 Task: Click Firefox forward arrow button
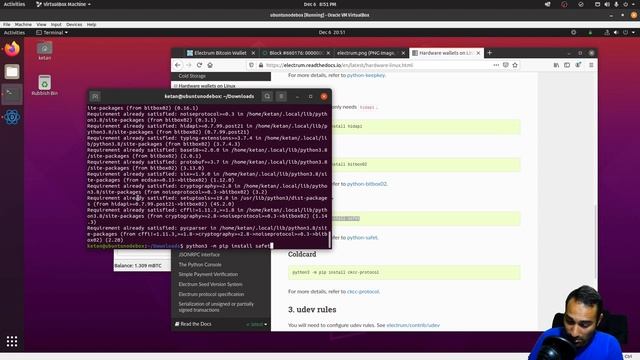[x=189, y=65]
